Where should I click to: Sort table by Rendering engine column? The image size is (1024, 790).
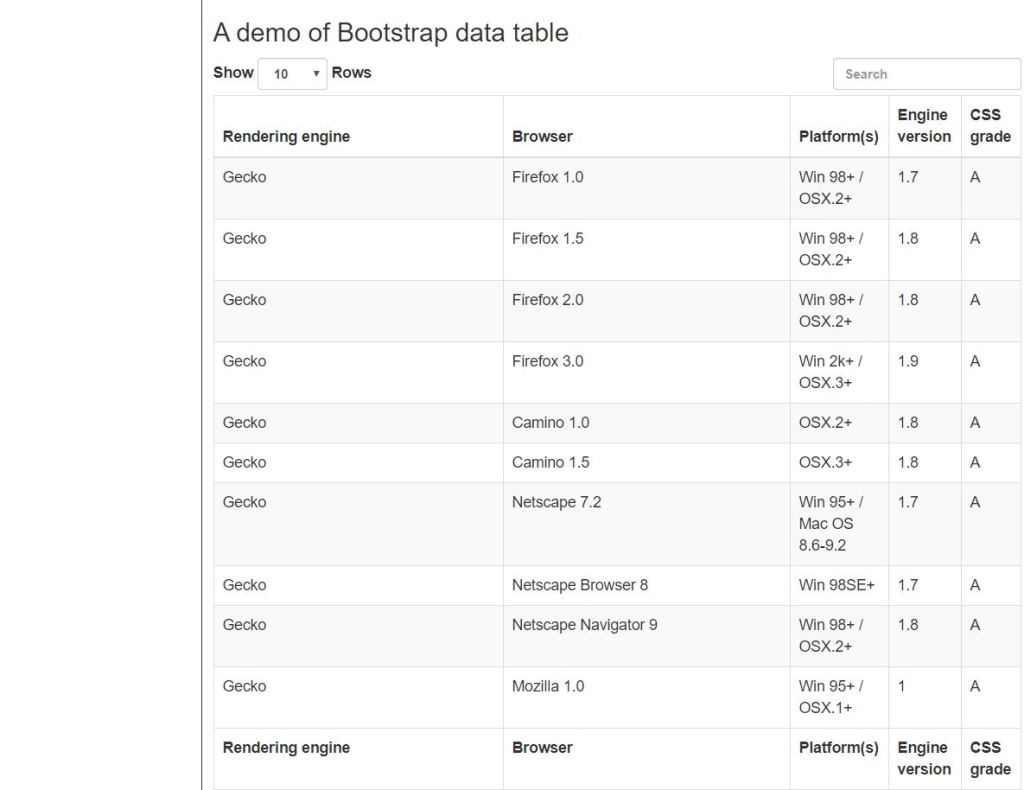[x=286, y=137]
